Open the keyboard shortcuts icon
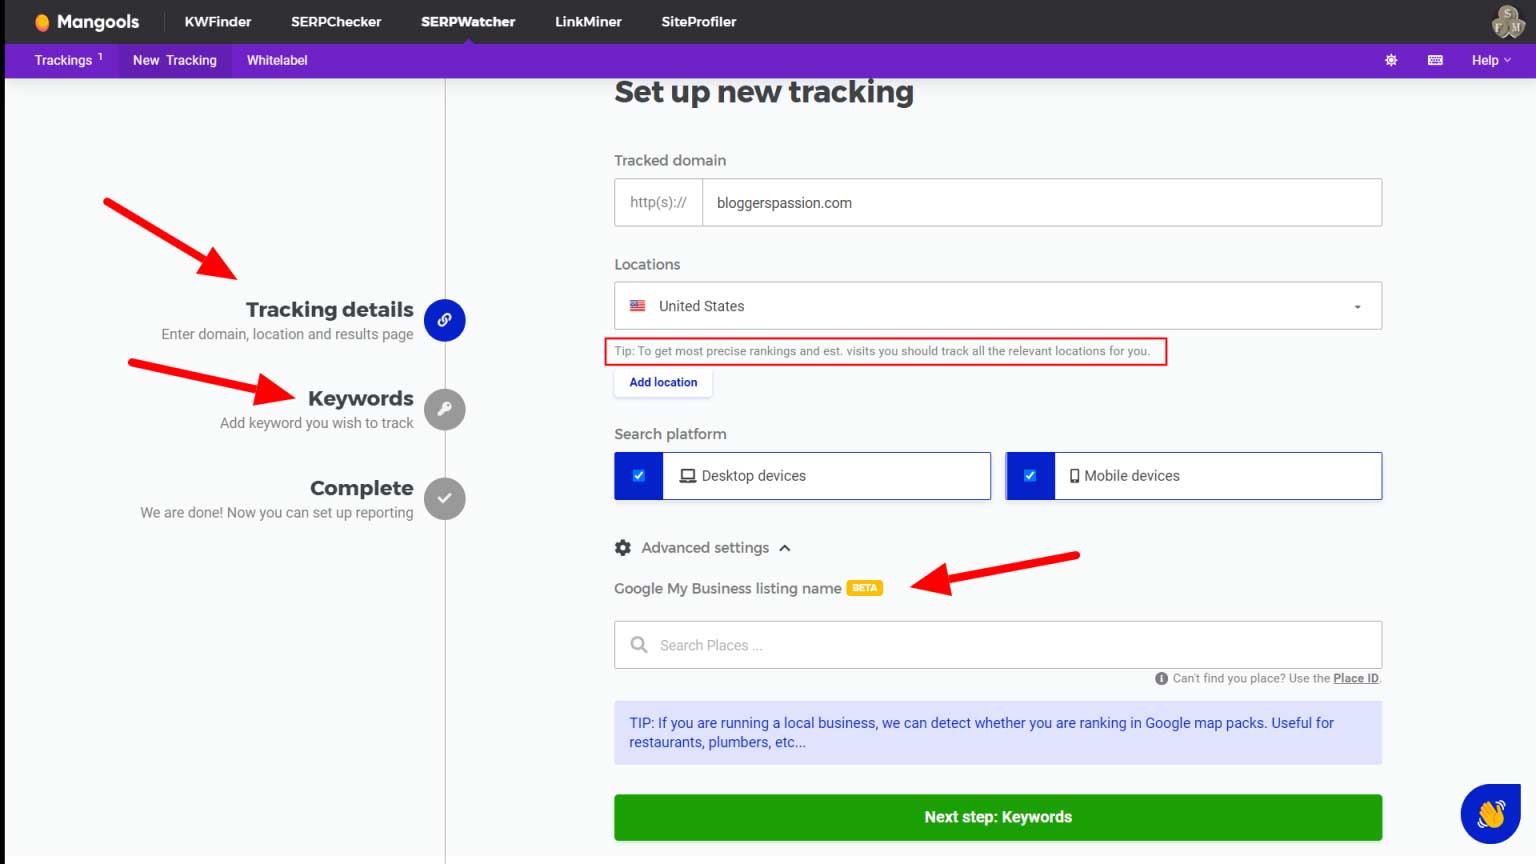 (1435, 60)
